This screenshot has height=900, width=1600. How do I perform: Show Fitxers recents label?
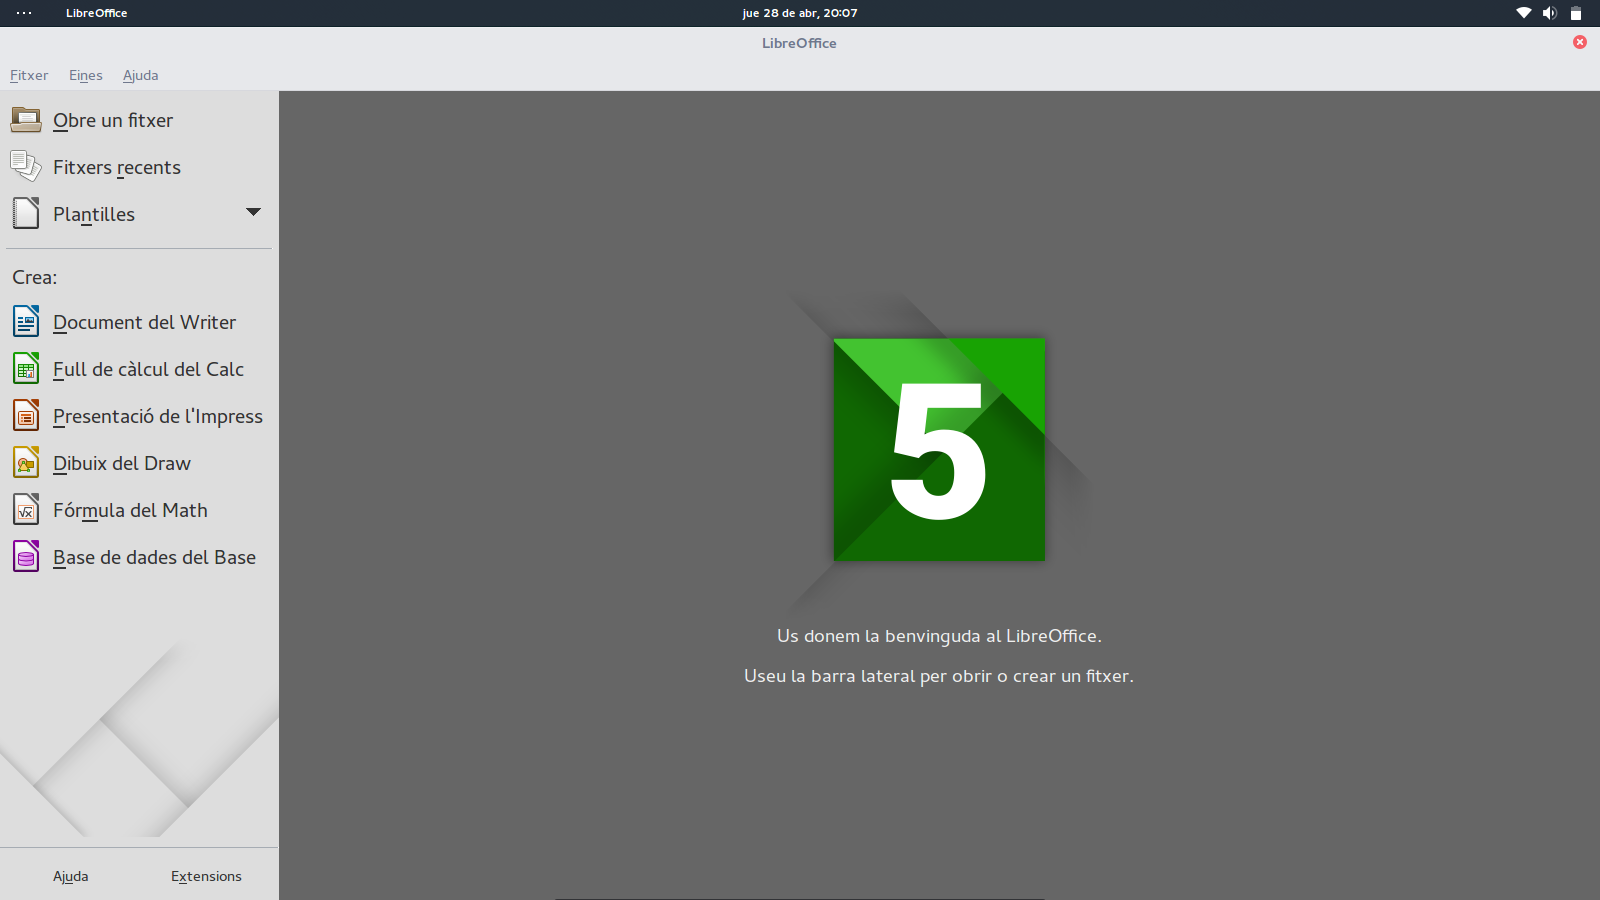(117, 167)
